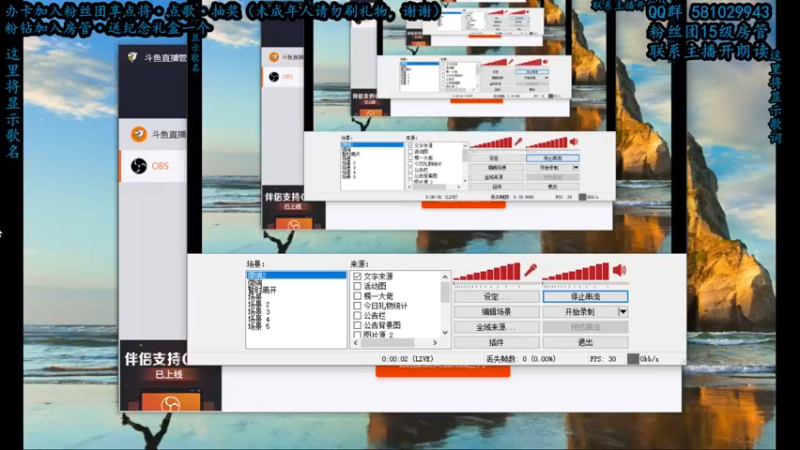Click the sources list vertical scrollbar thumb
The image size is (800, 450).
coord(445,292)
